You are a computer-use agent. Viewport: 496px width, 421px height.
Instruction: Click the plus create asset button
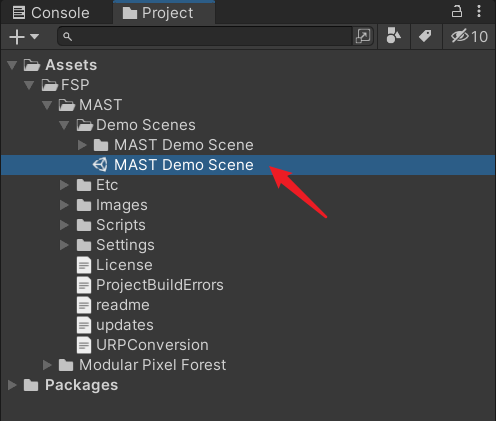pos(17,36)
